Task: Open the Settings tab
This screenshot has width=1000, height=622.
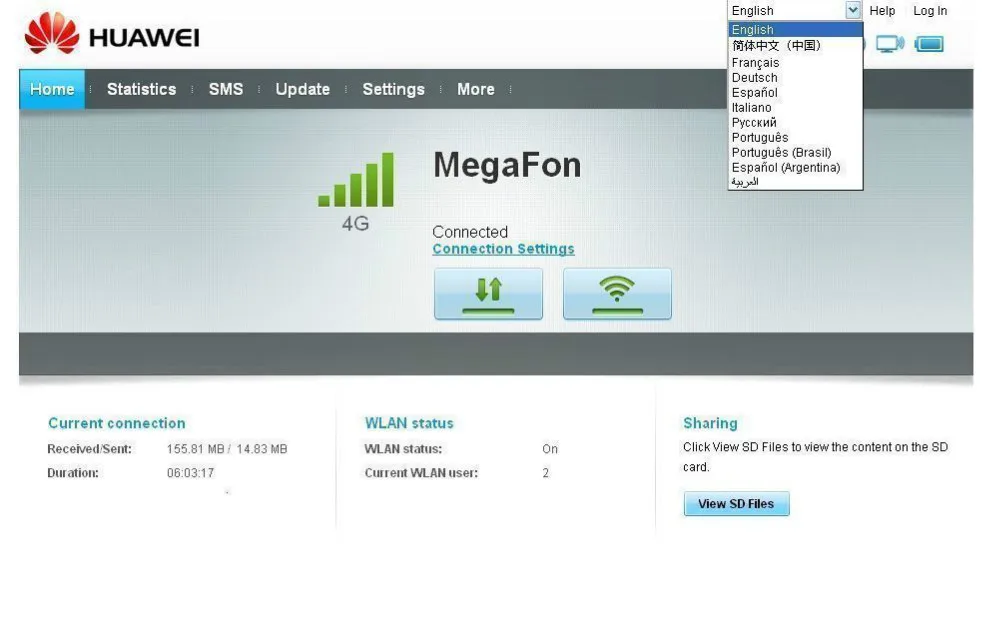Action: click(393, 89)
